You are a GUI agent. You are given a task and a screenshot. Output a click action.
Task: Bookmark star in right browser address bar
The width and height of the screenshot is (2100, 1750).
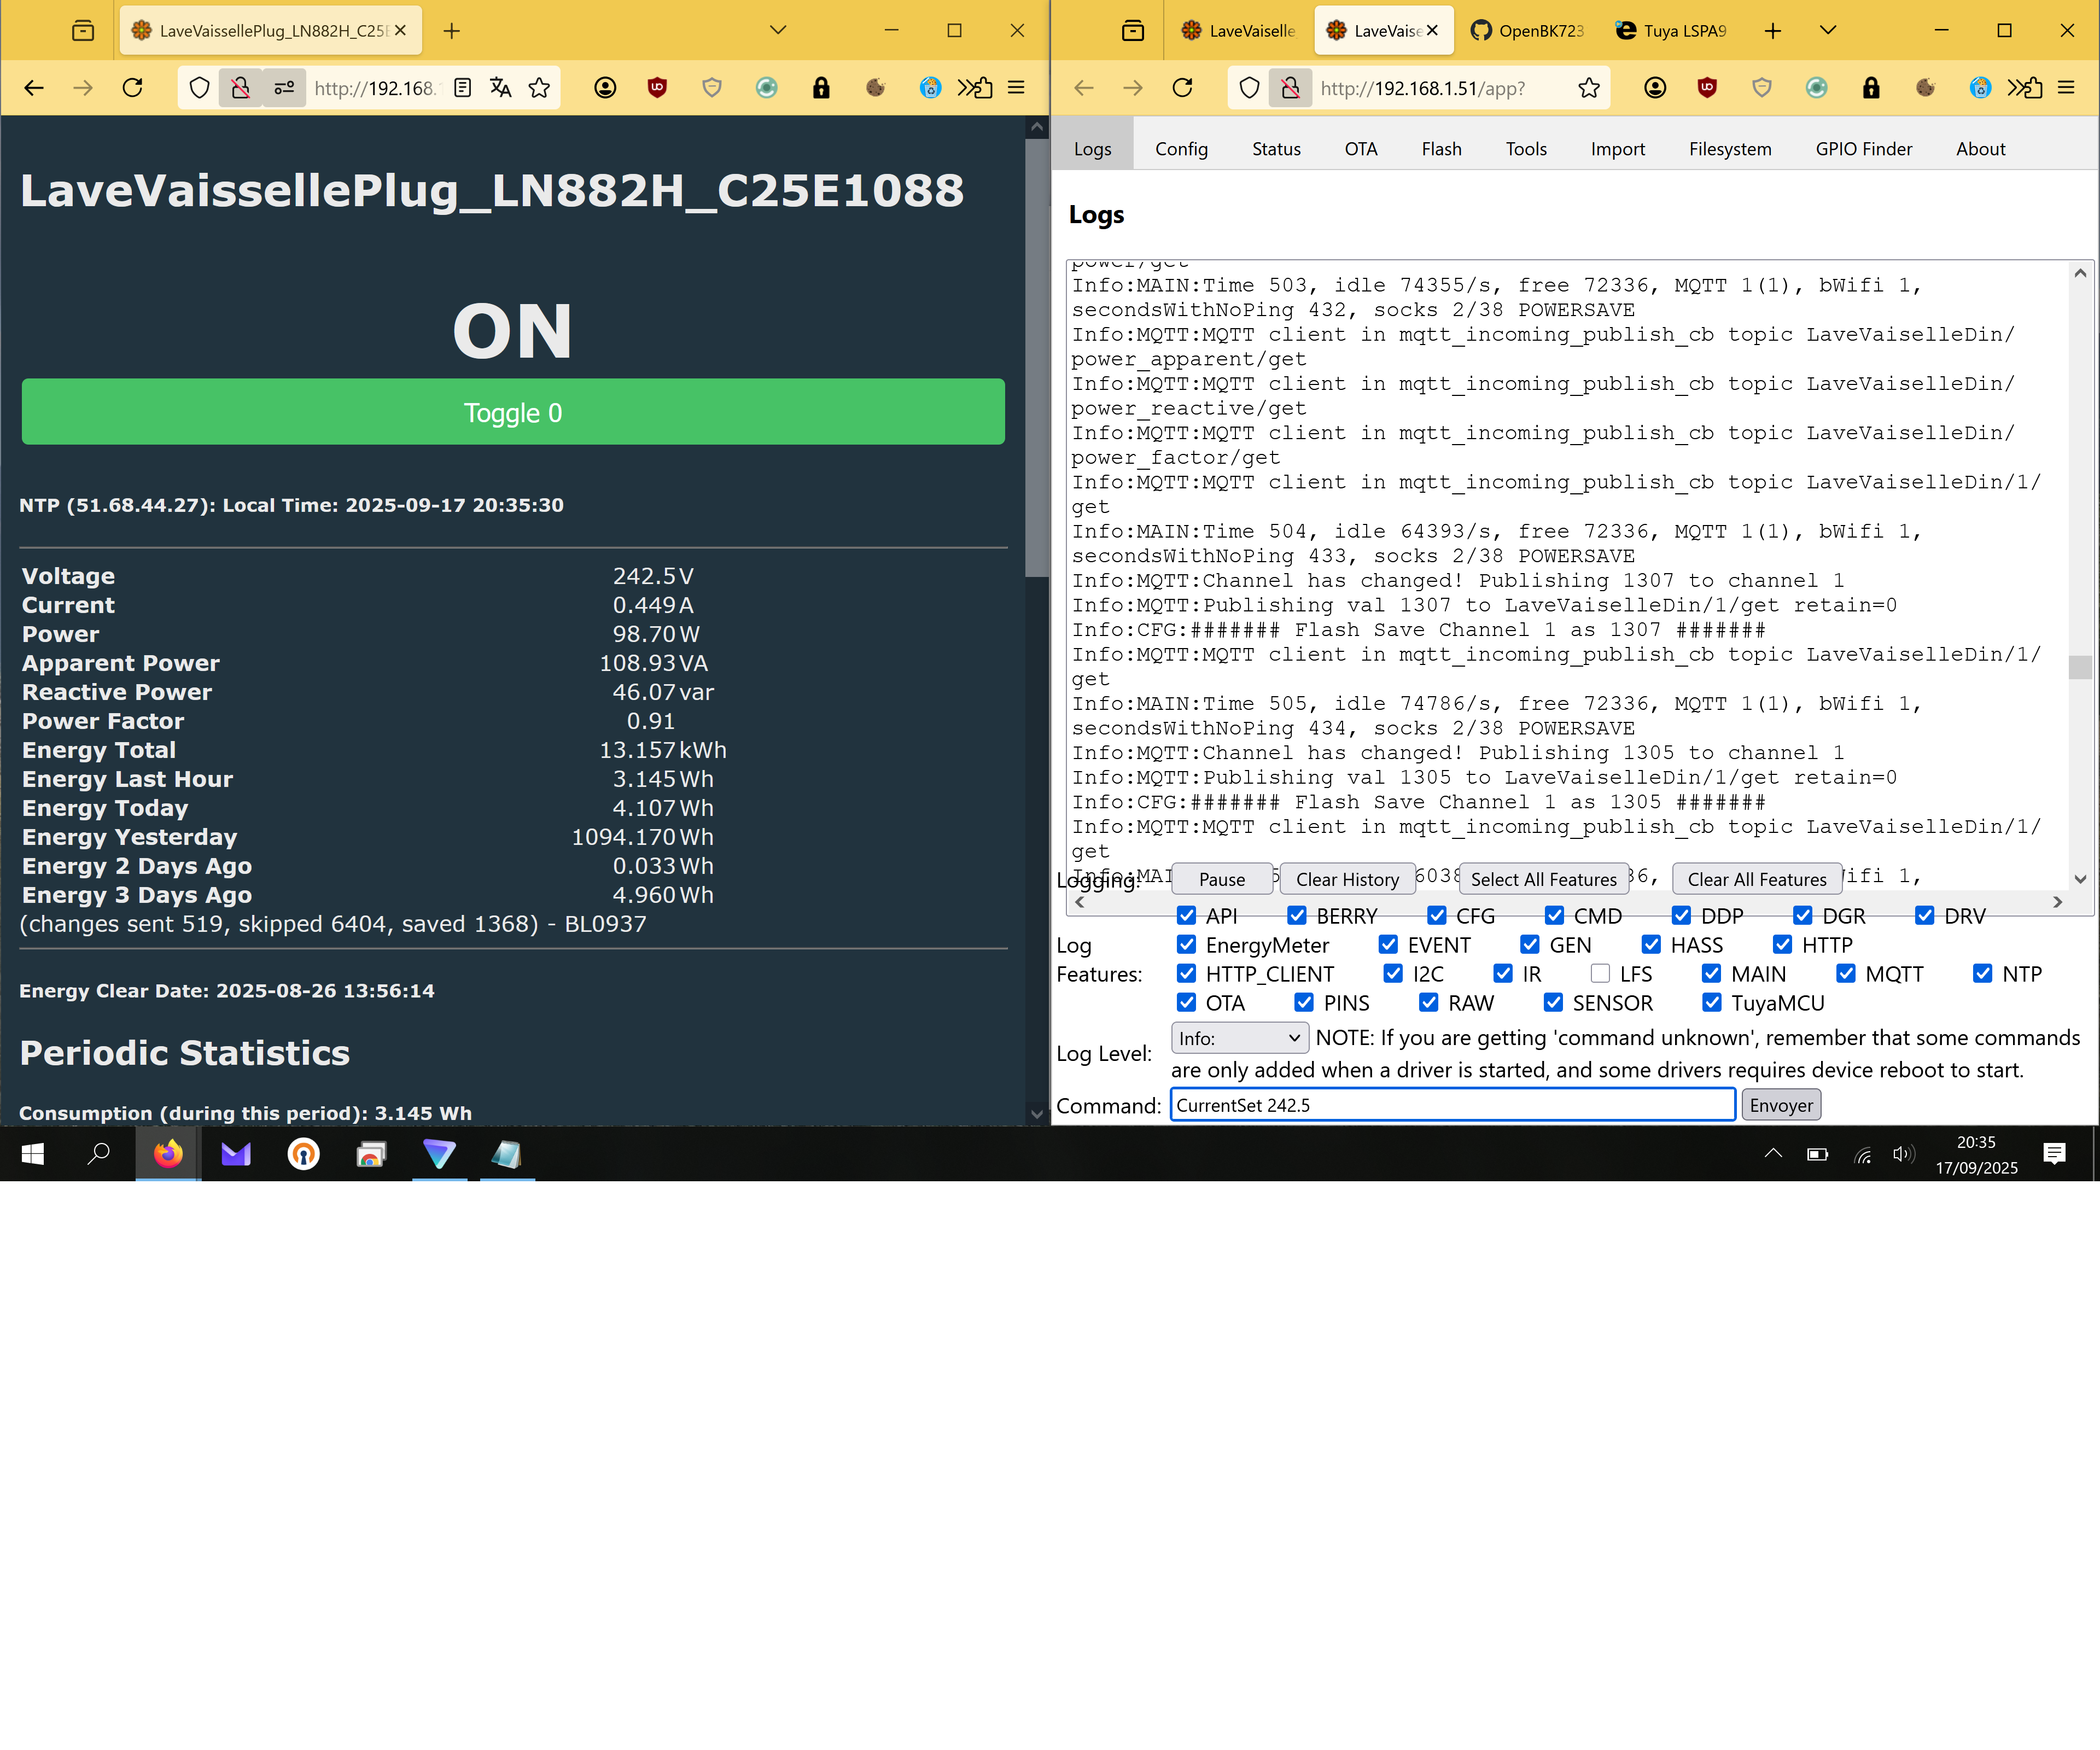(x=1589, y=88)
